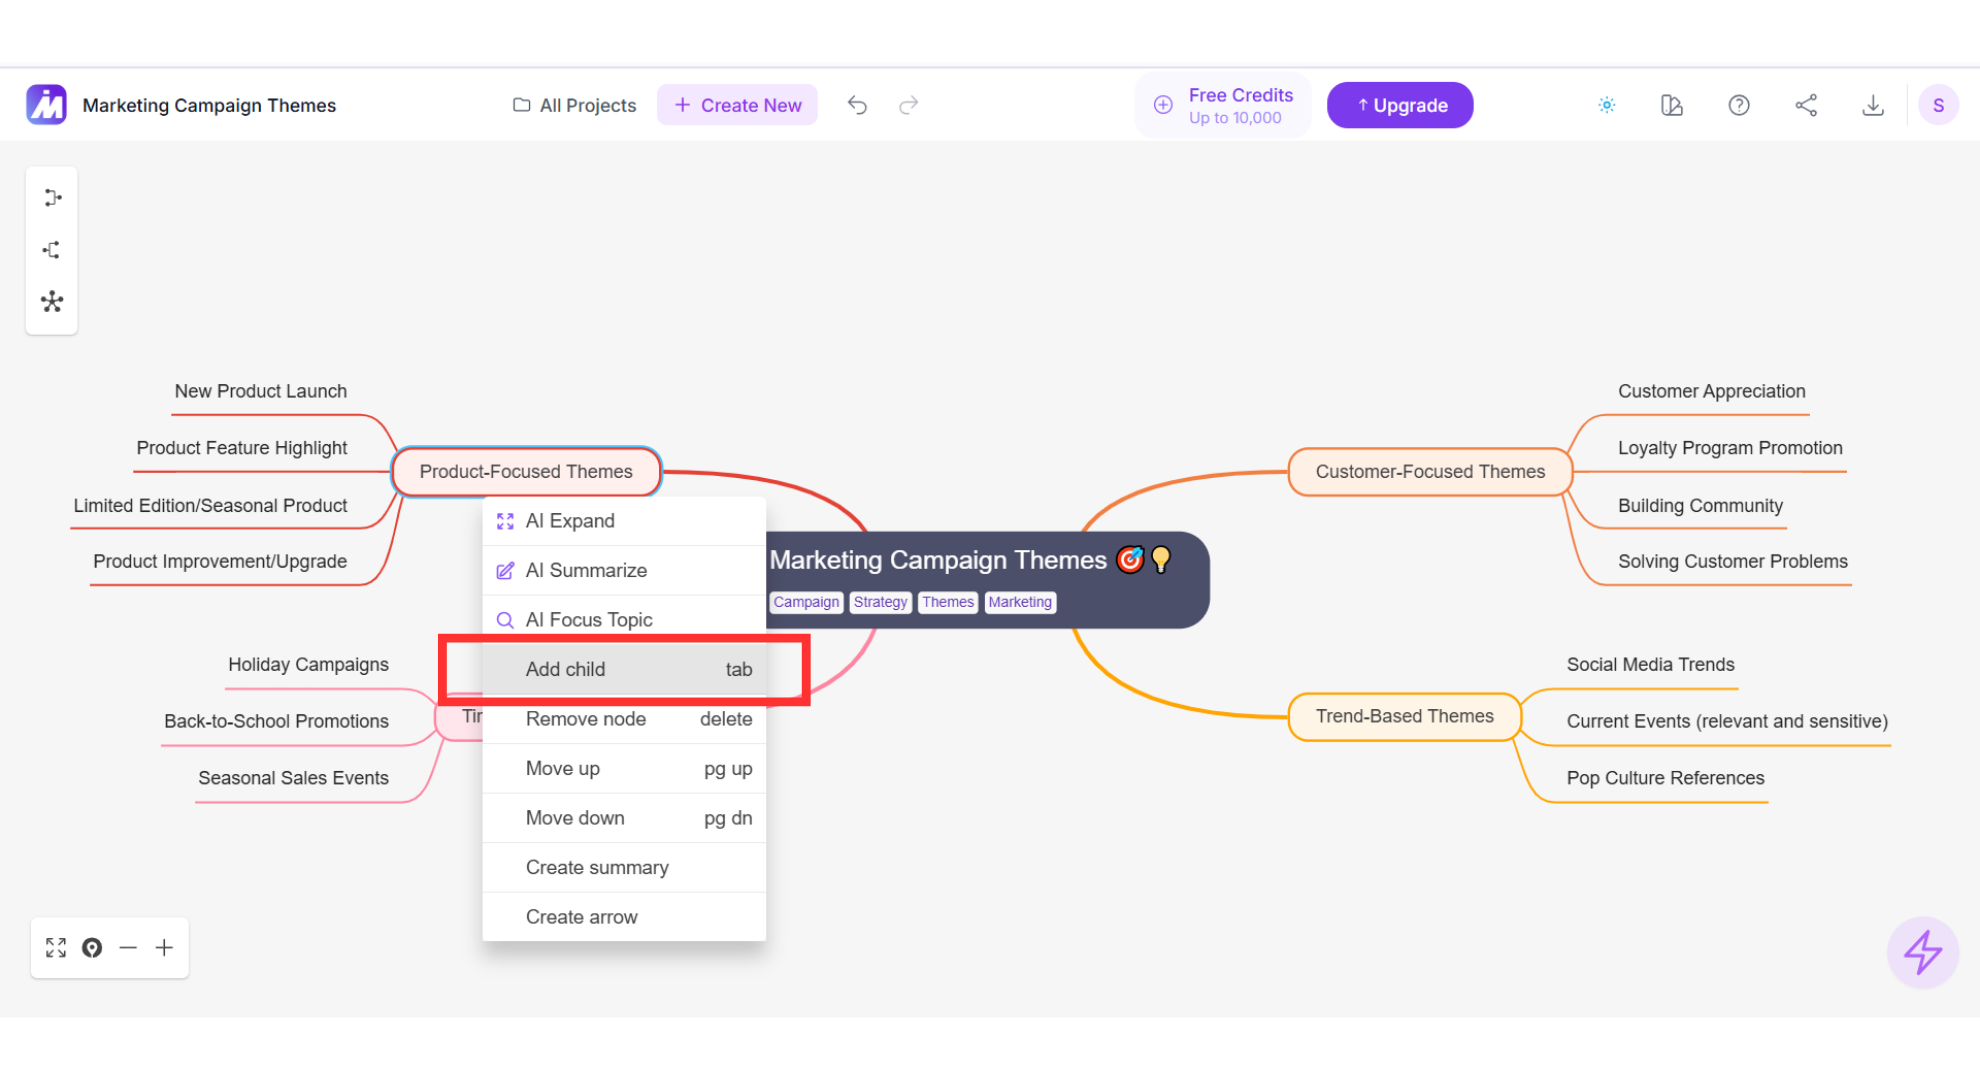The image size is (1980, 1080).
Task: Click the Themes tag
Action: tap(947, 602)
